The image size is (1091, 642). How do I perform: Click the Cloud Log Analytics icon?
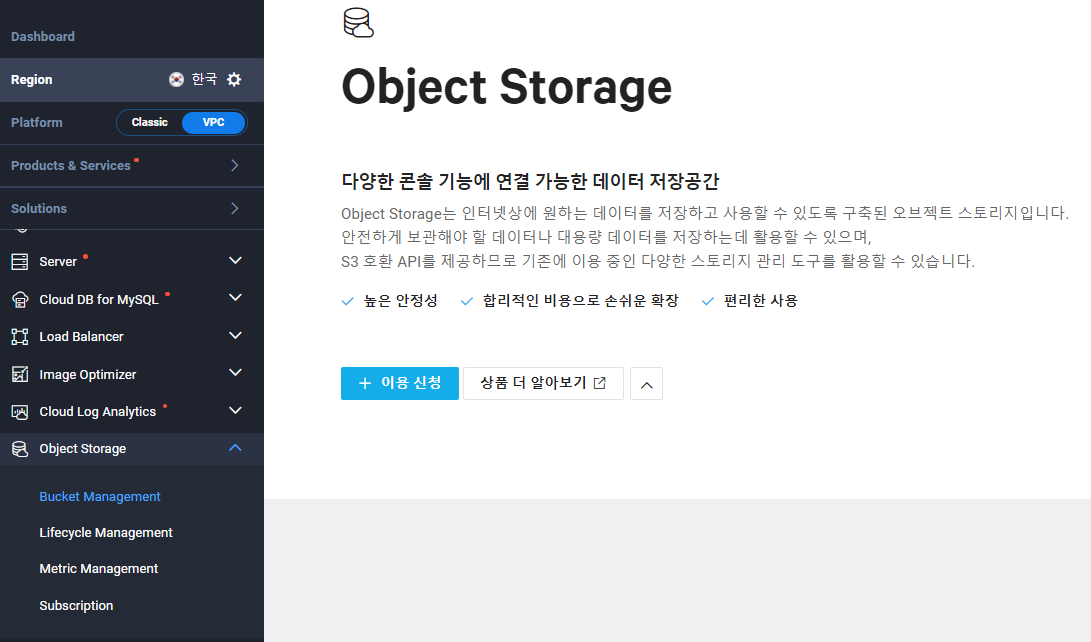pyautogui.click(x=19, y=412)
